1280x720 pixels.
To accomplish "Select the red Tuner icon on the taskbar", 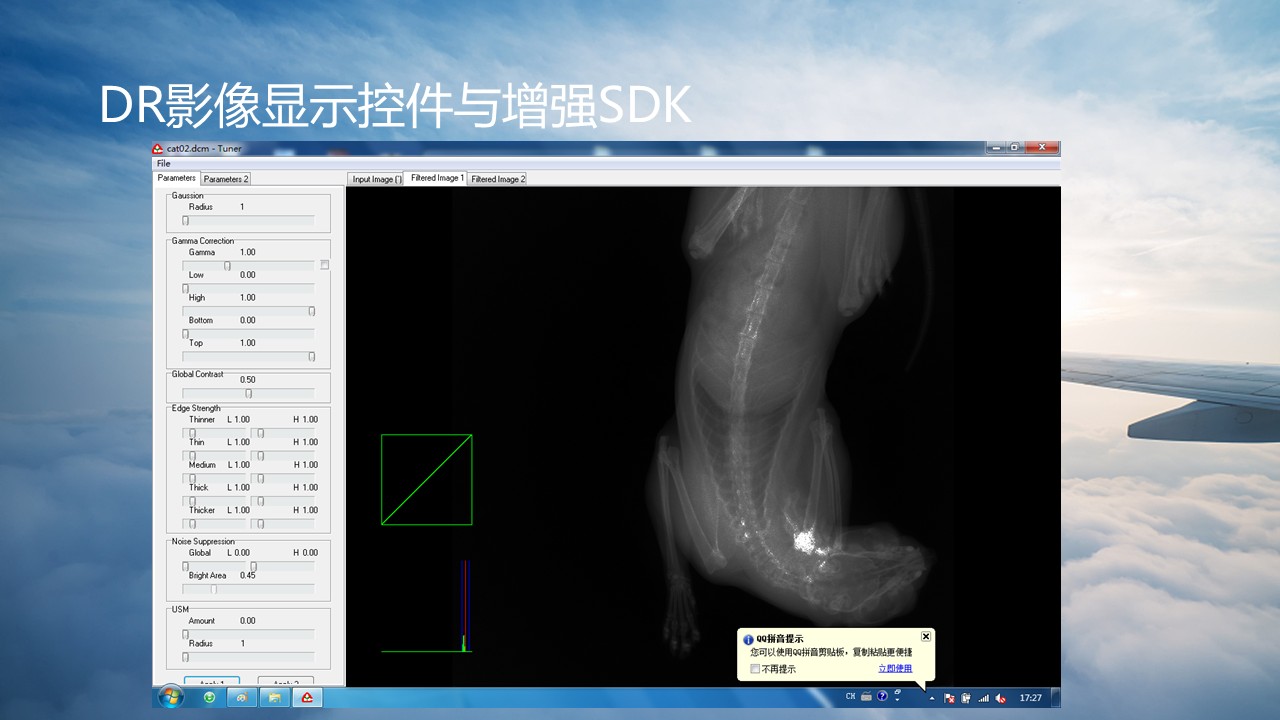I will coord(306,698).
